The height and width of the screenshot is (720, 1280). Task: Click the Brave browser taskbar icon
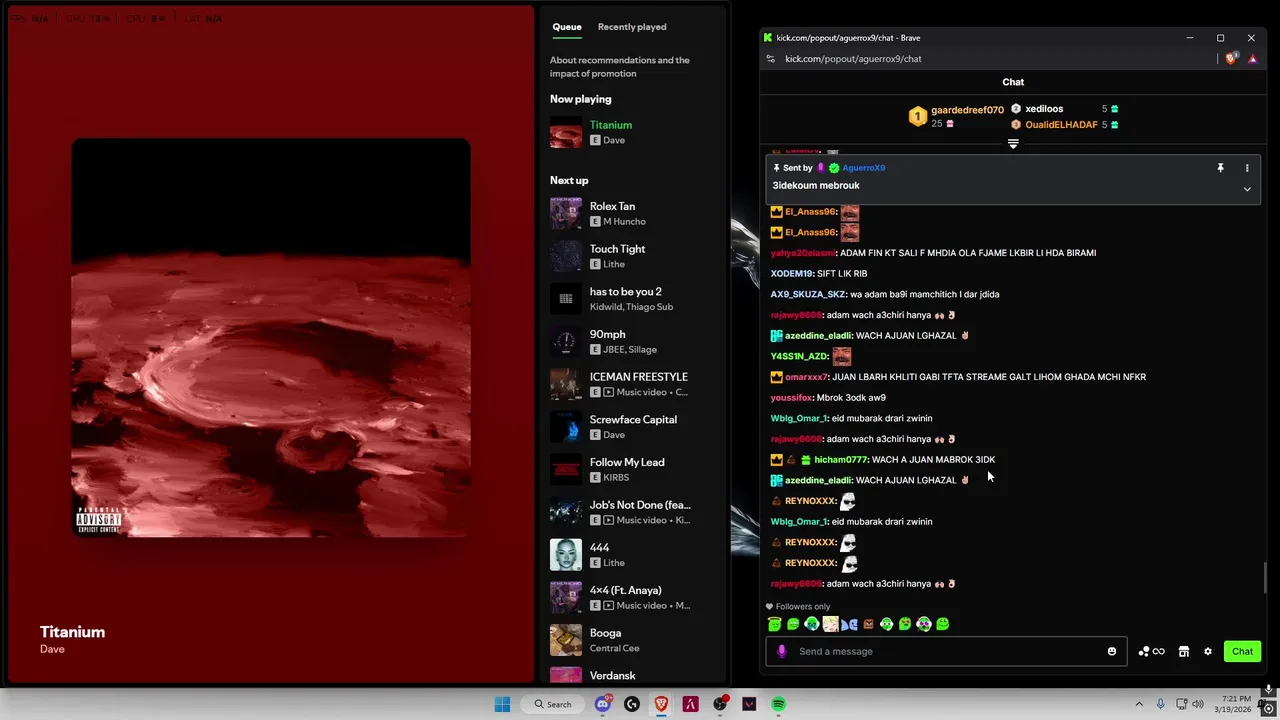661,704
